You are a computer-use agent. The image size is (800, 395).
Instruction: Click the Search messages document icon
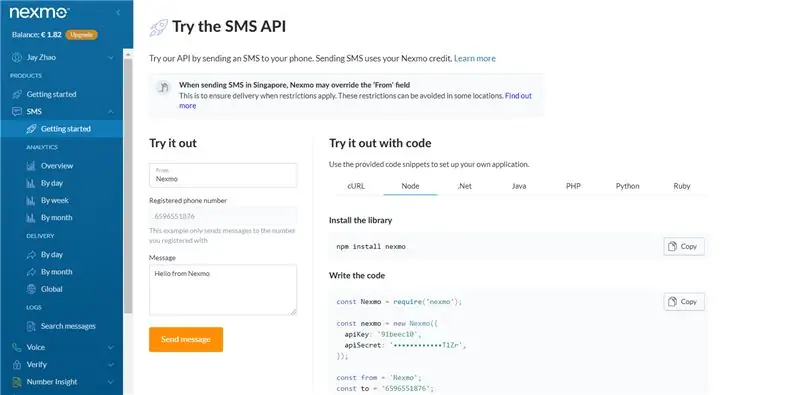[x=31, y=326]
